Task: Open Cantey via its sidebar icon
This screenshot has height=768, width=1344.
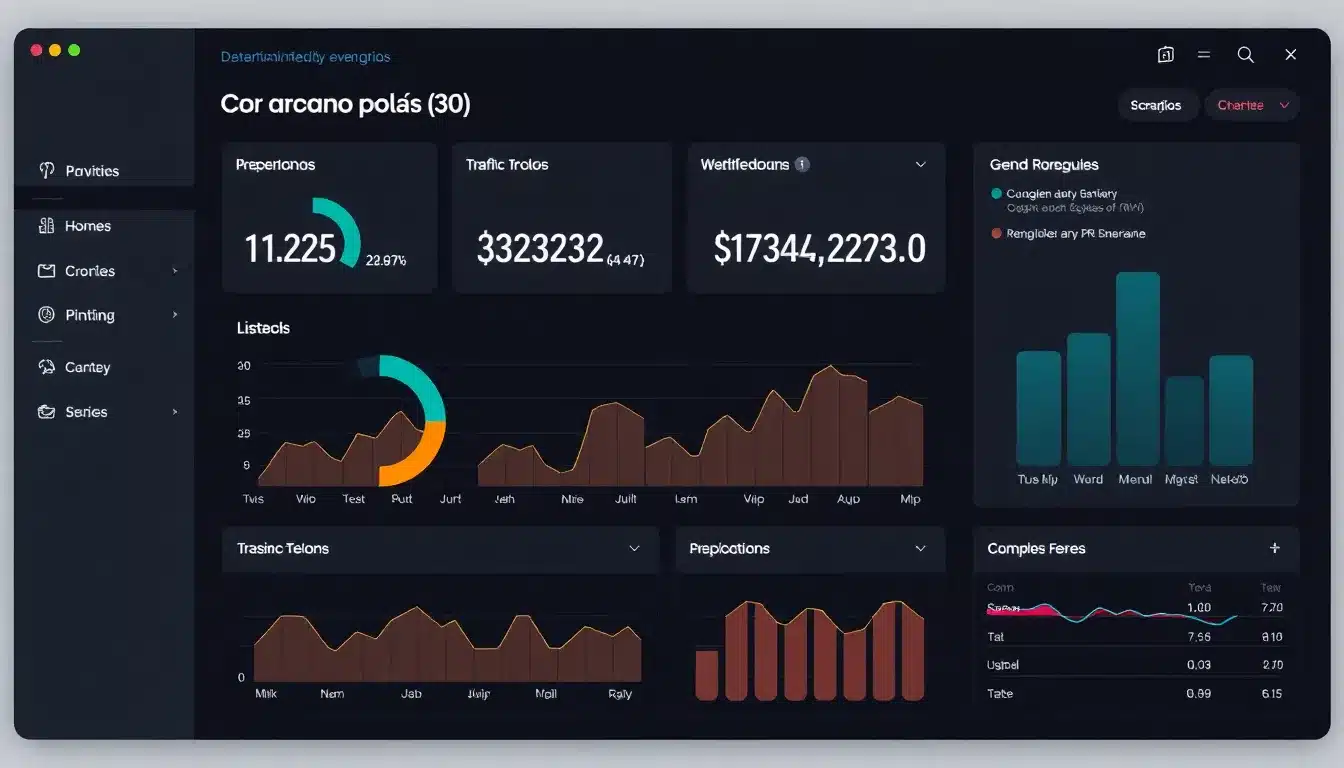Action: [47, 366]
